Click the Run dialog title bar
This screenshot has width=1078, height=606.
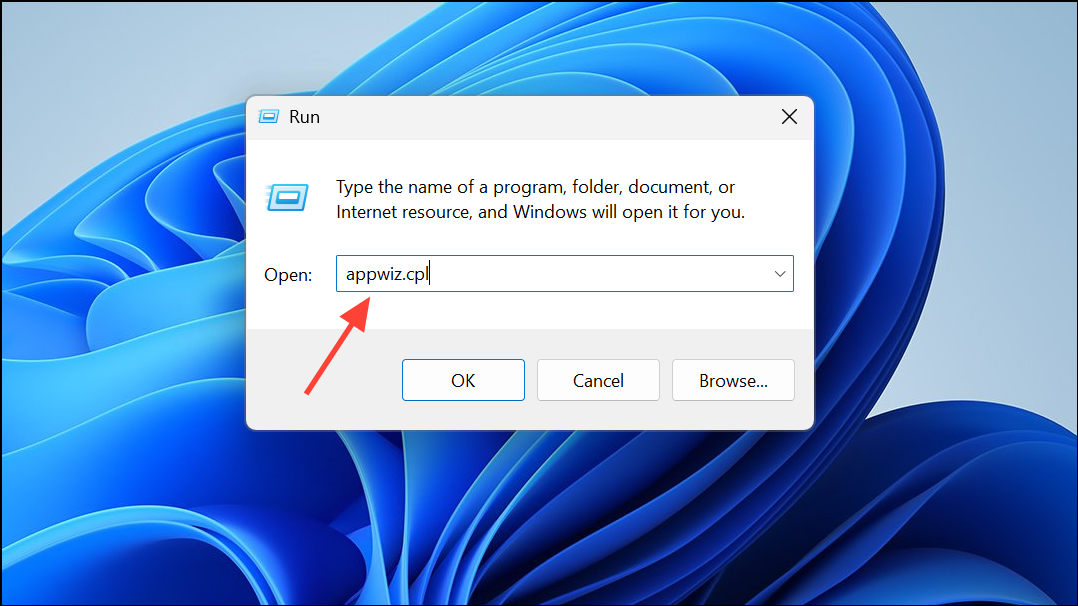tap(550, 116)
